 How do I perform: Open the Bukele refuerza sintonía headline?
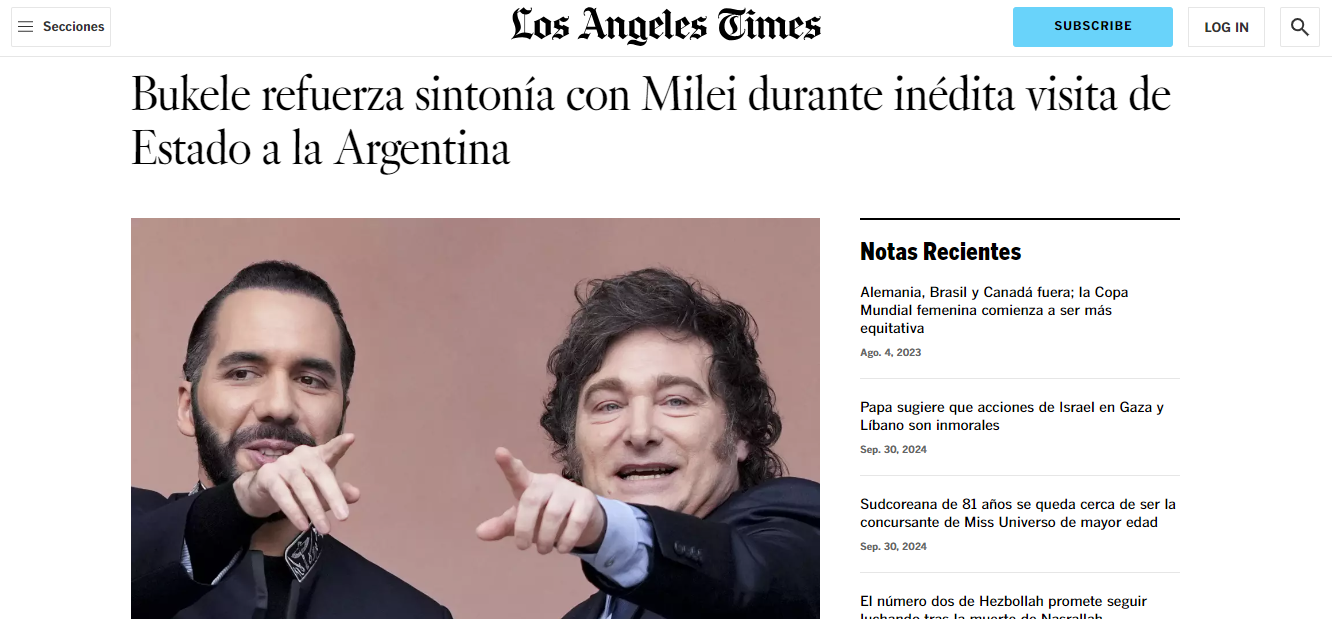[x=651, y=122]
